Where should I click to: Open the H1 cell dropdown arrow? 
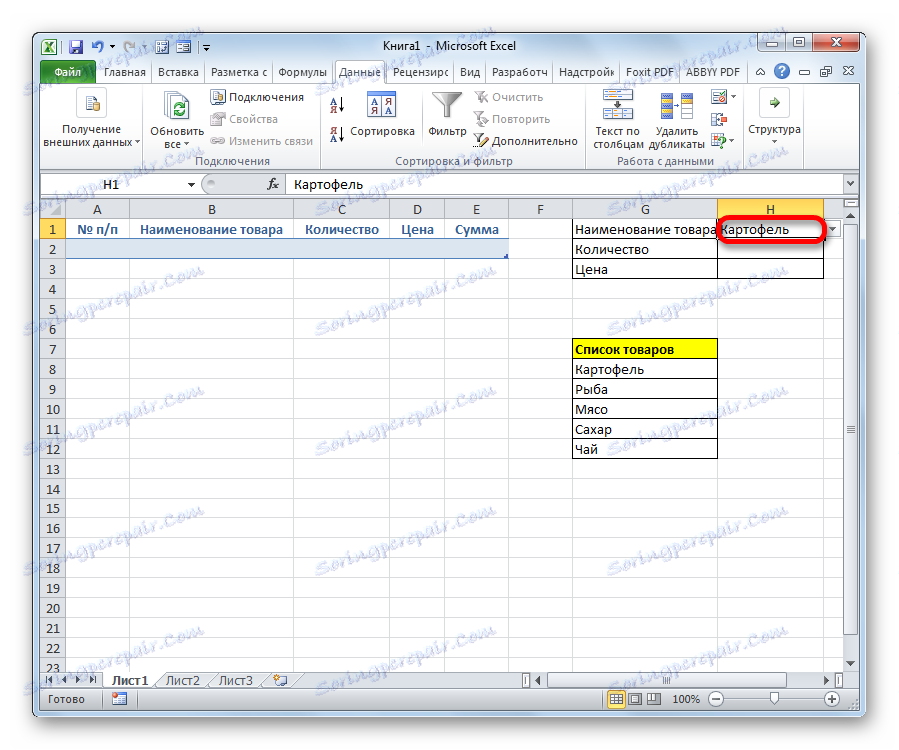832,229
